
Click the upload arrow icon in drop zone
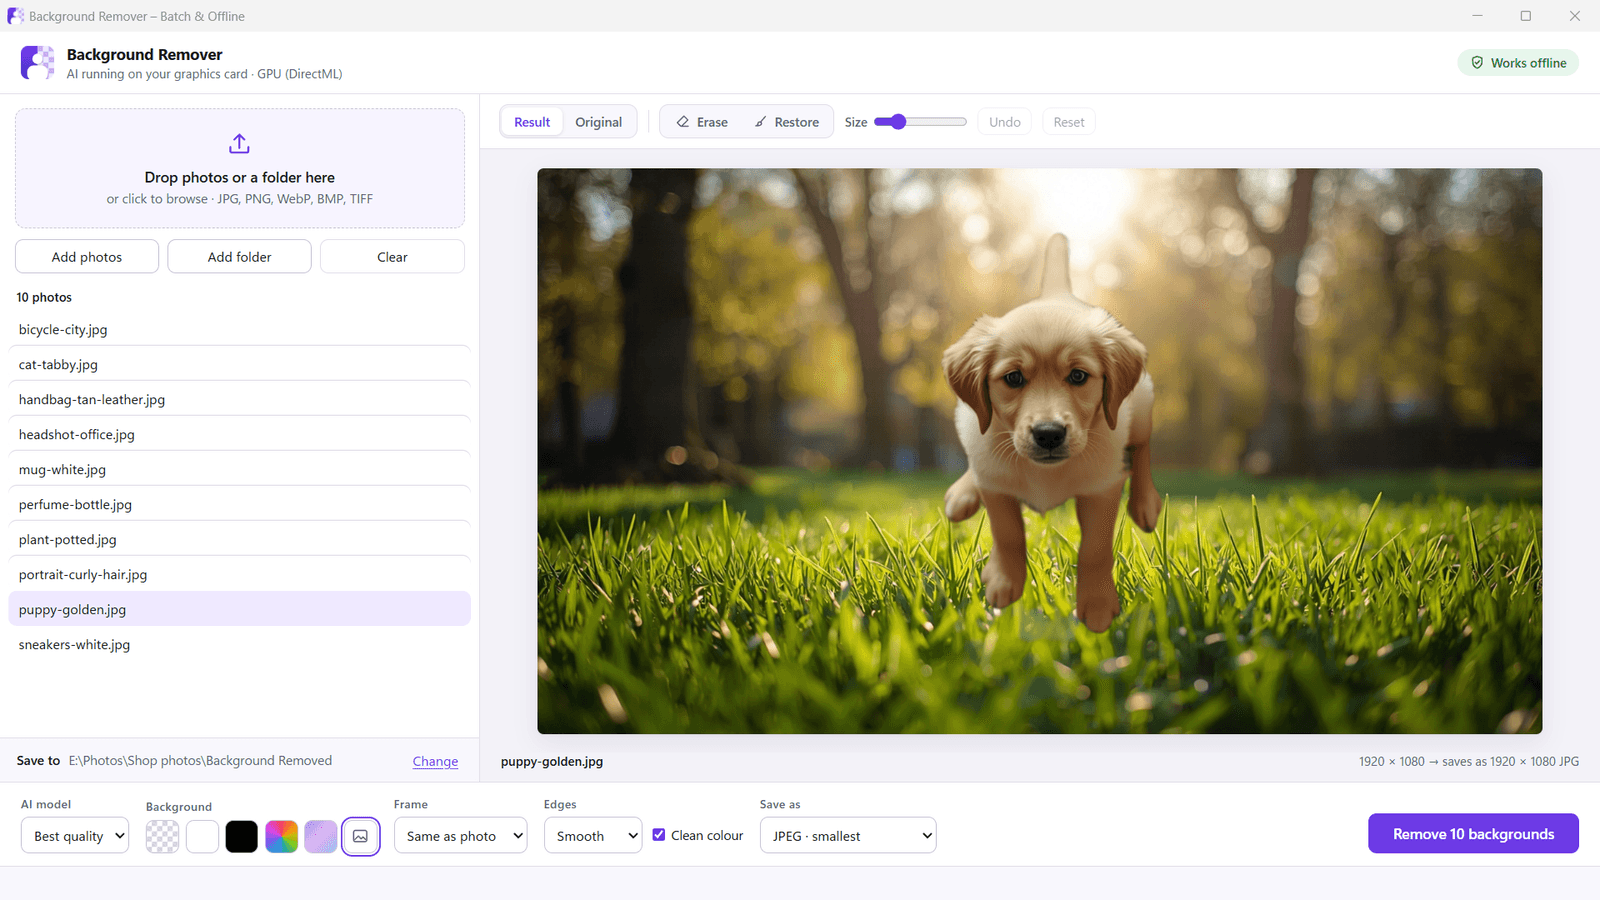(x=239, y=144)
